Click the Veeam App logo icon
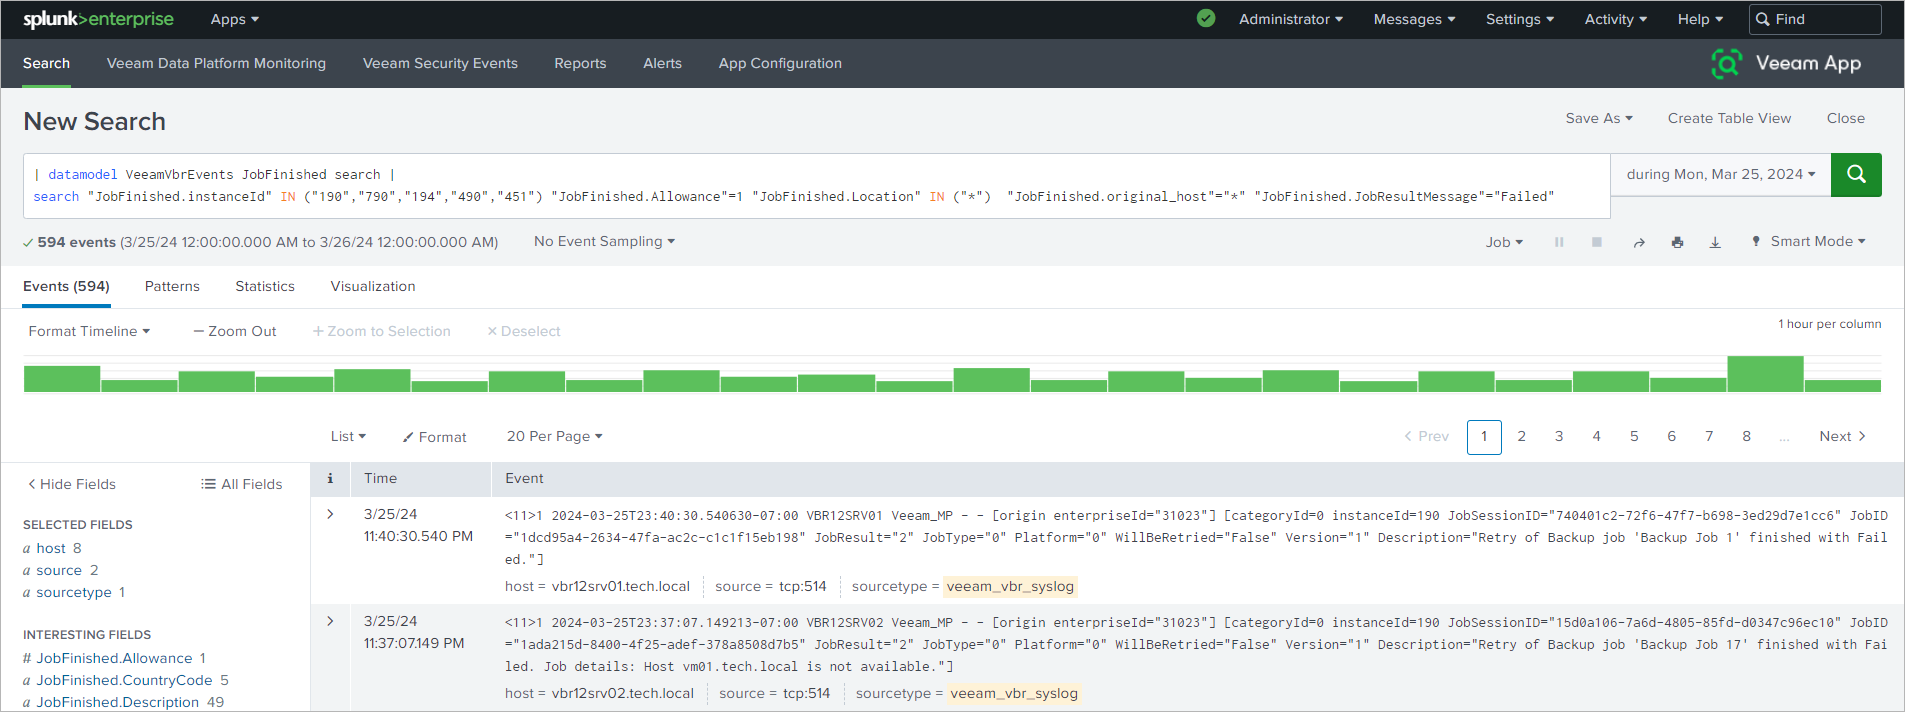 click(1726, 63)
